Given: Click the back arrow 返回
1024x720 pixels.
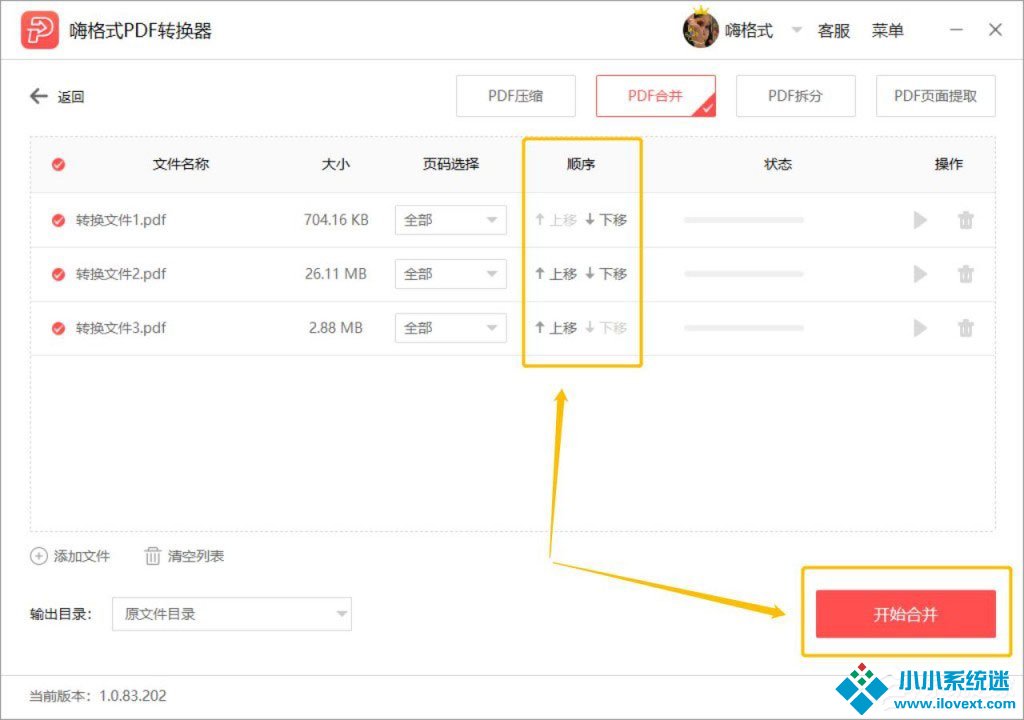Looking at the screenshot, I should tap(40, 97).
